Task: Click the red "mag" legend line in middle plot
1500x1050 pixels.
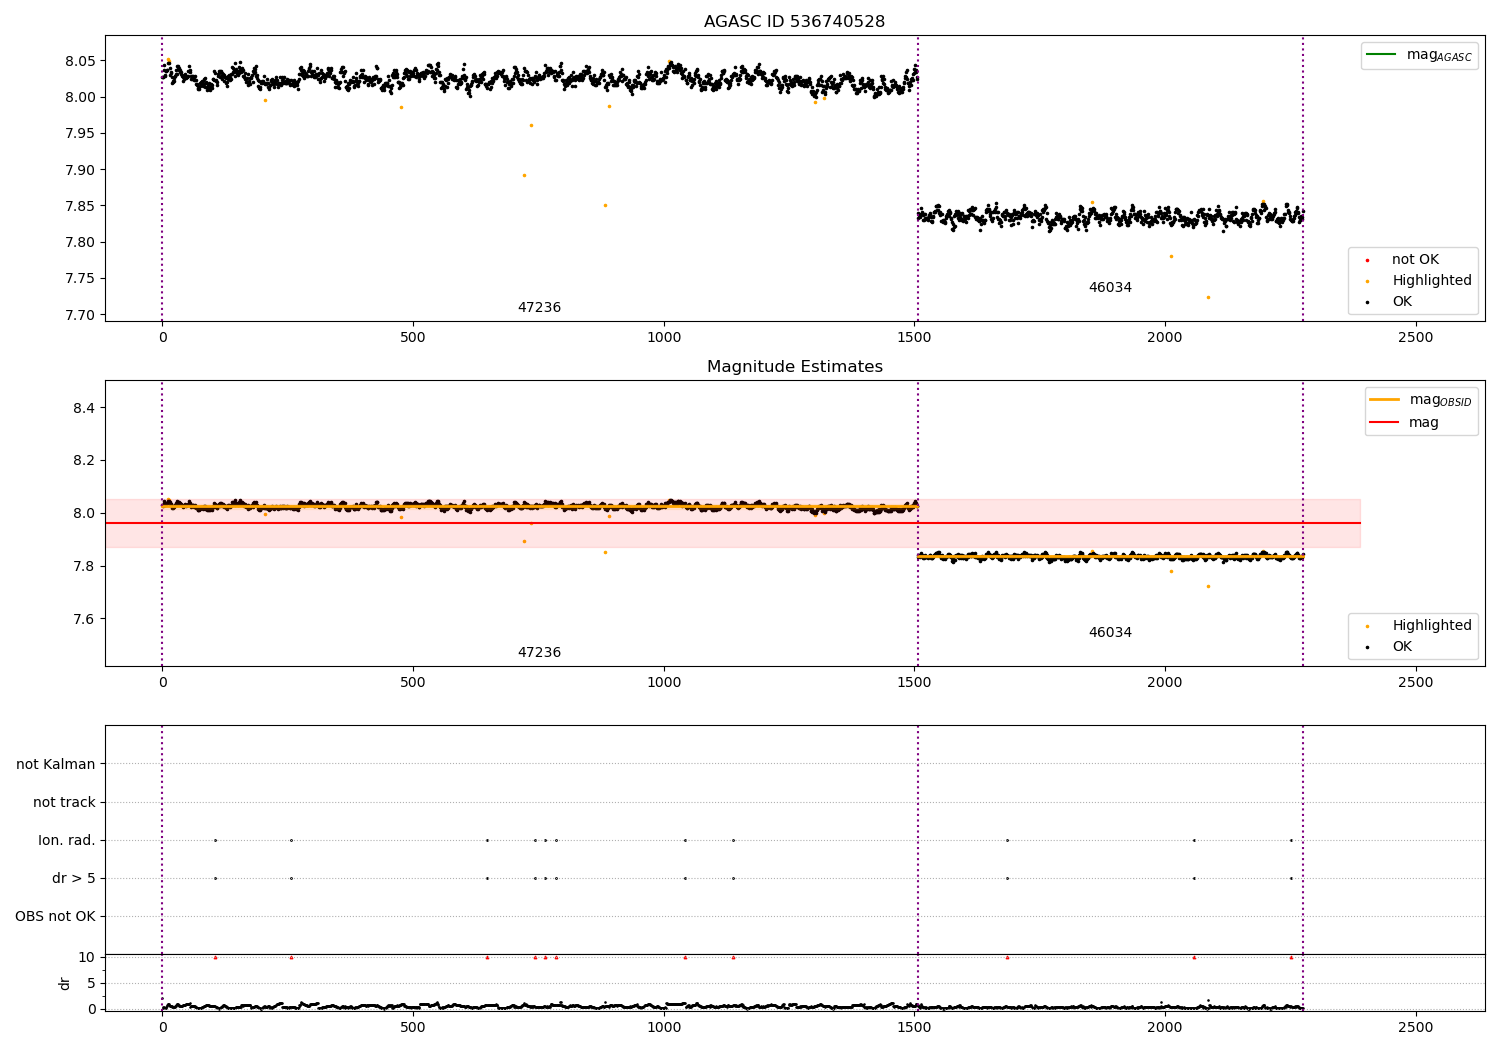Action: point(1384,423)
